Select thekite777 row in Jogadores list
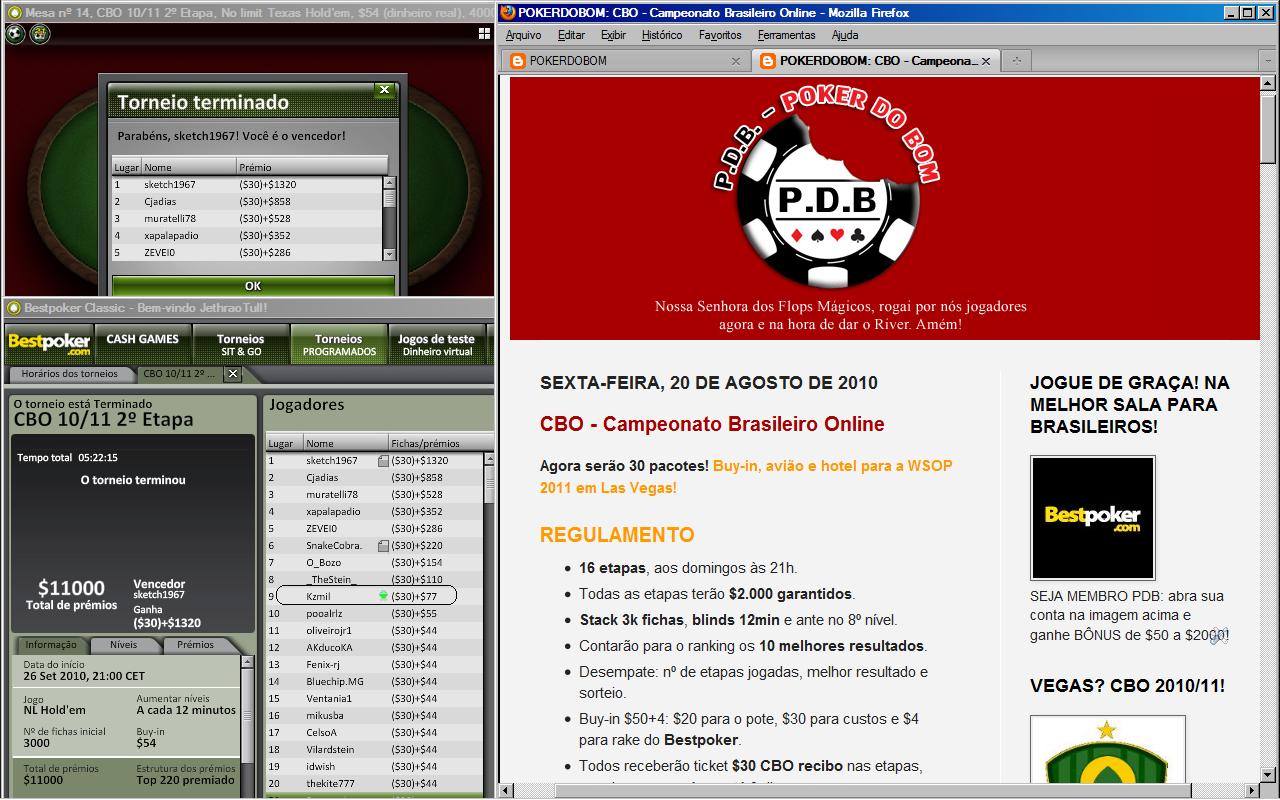Viewport: 1280px width, 800px height. coord(374,783)
